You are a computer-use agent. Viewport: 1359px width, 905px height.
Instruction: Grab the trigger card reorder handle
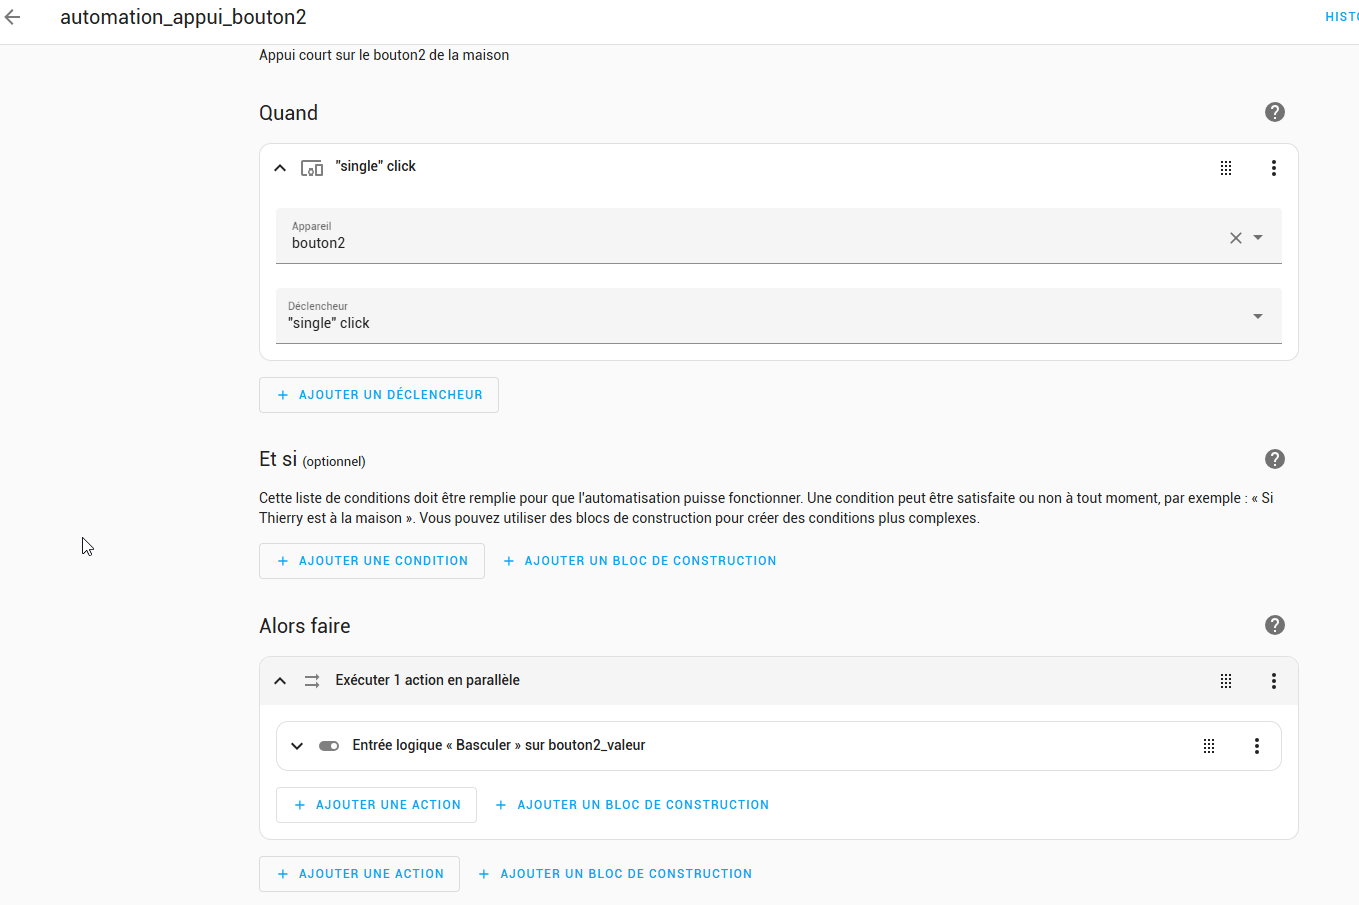coord(1226,168)
